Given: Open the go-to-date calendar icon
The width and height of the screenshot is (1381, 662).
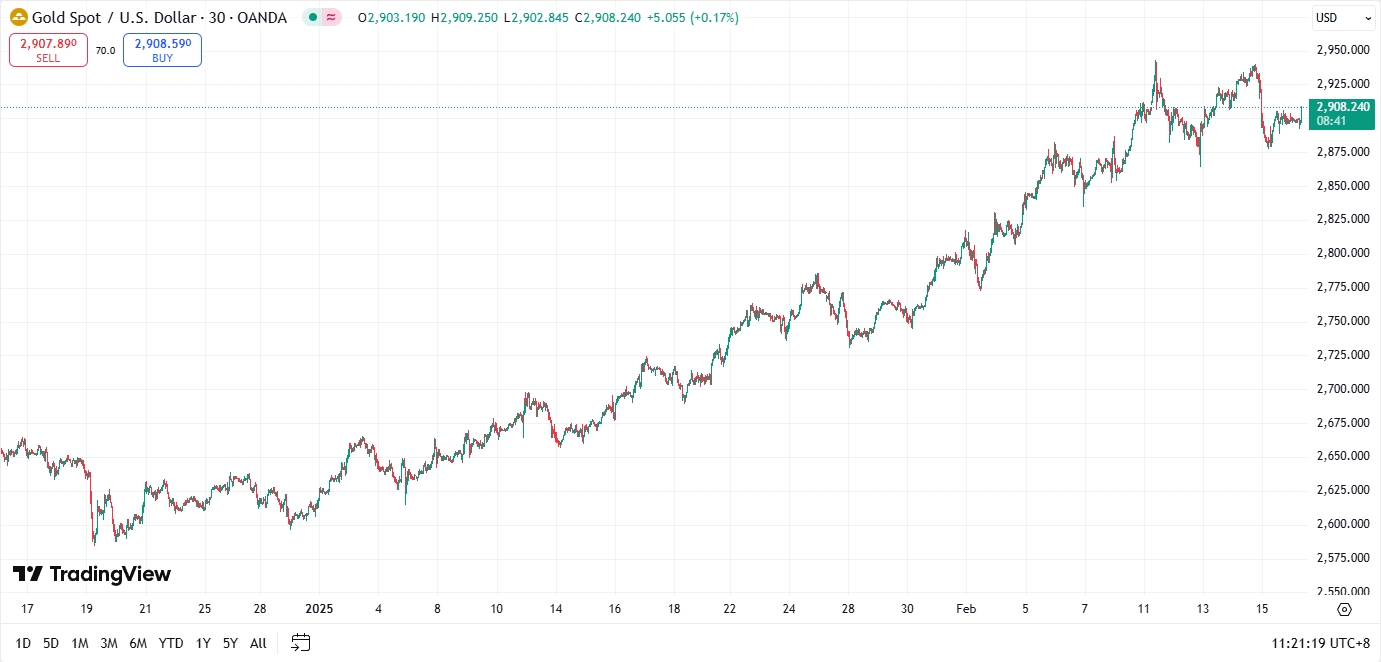Looking at the screenshot, I should coord(301,643).
